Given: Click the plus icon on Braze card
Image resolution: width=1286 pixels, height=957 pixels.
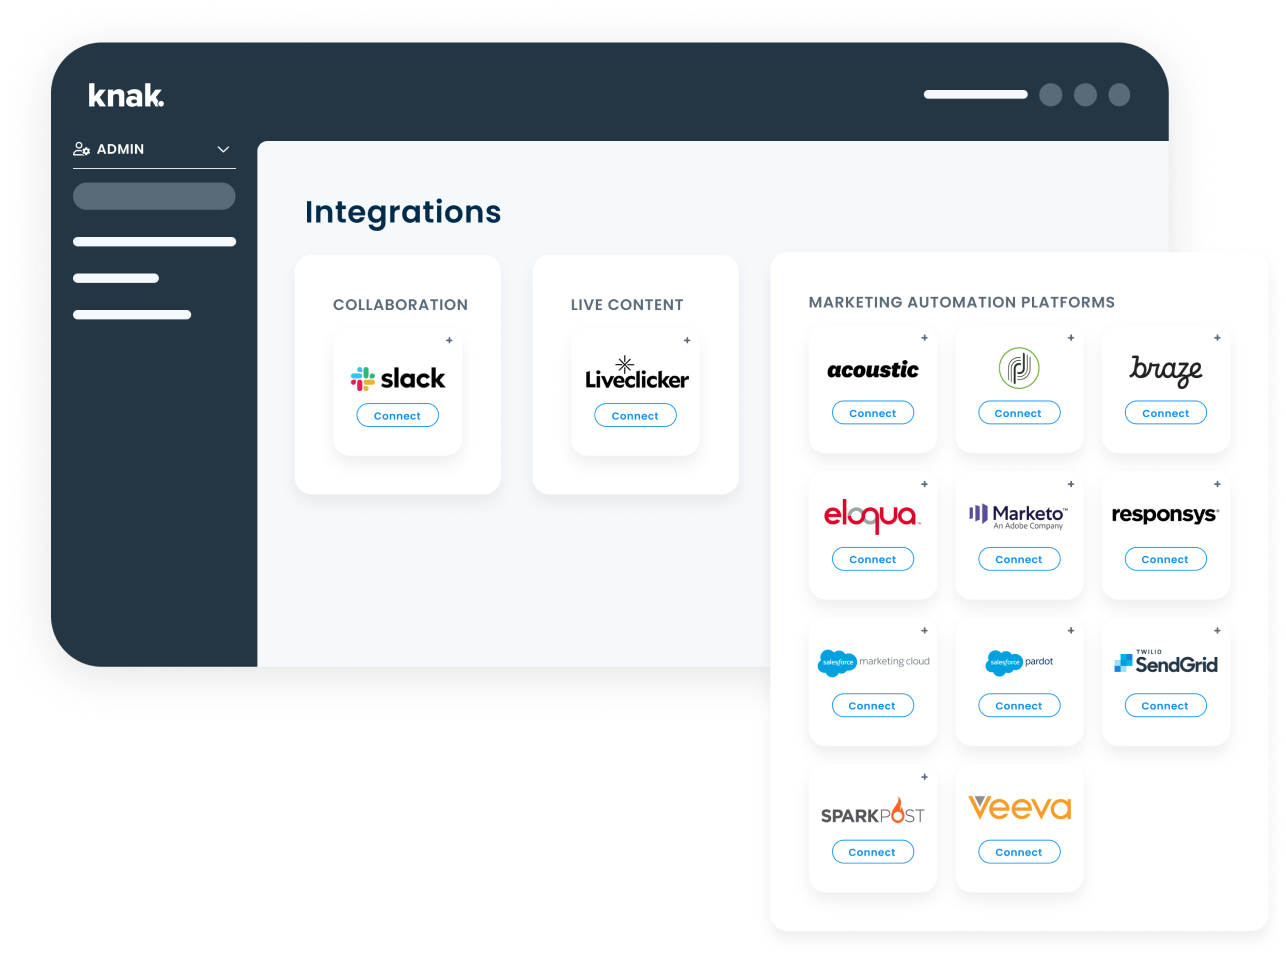Looking at the screenshot, I should pyautogui.click(x=1217, y=338).
